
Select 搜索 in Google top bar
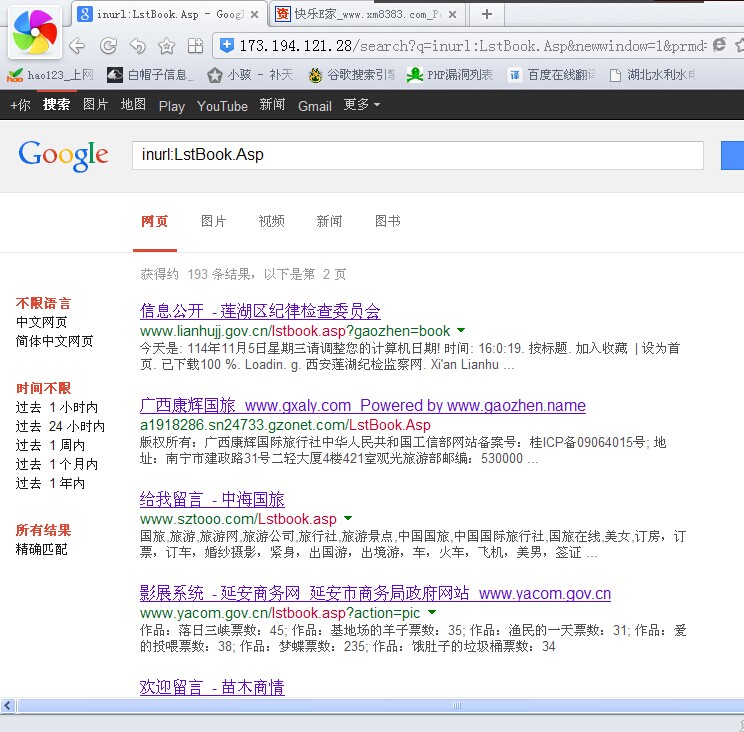[x=56, y=104]
